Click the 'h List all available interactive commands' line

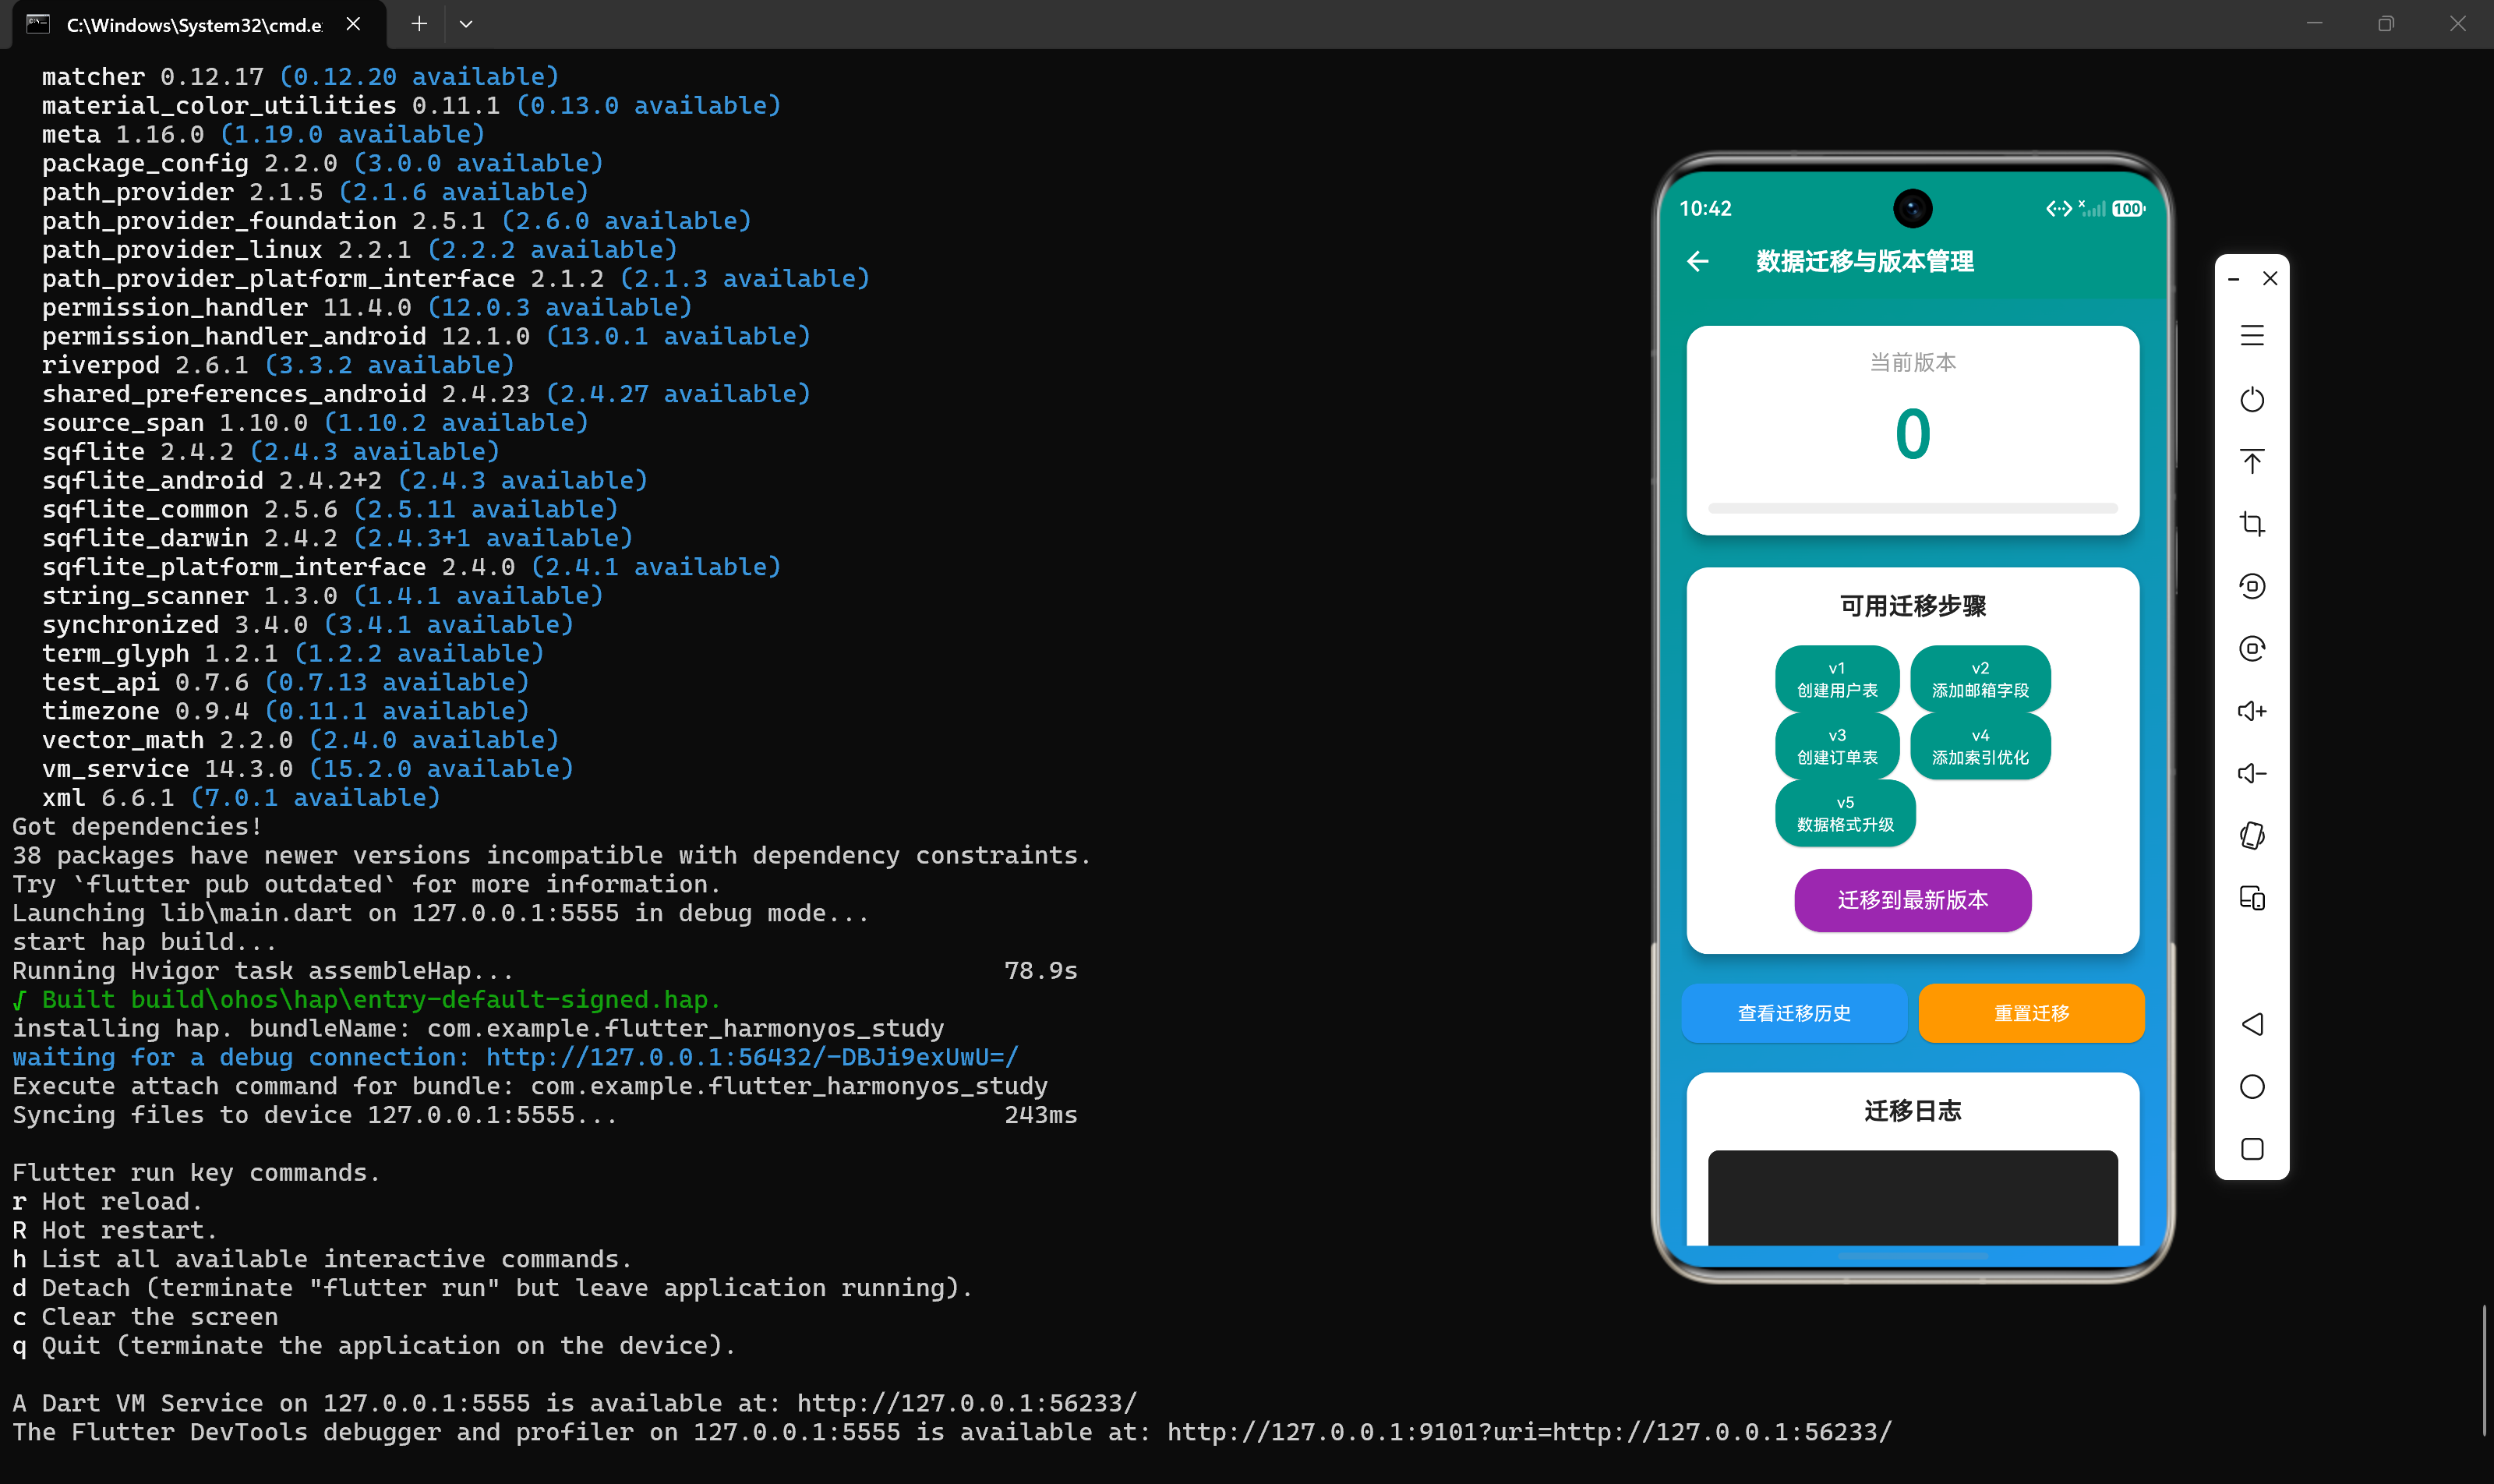point(322,1259)
